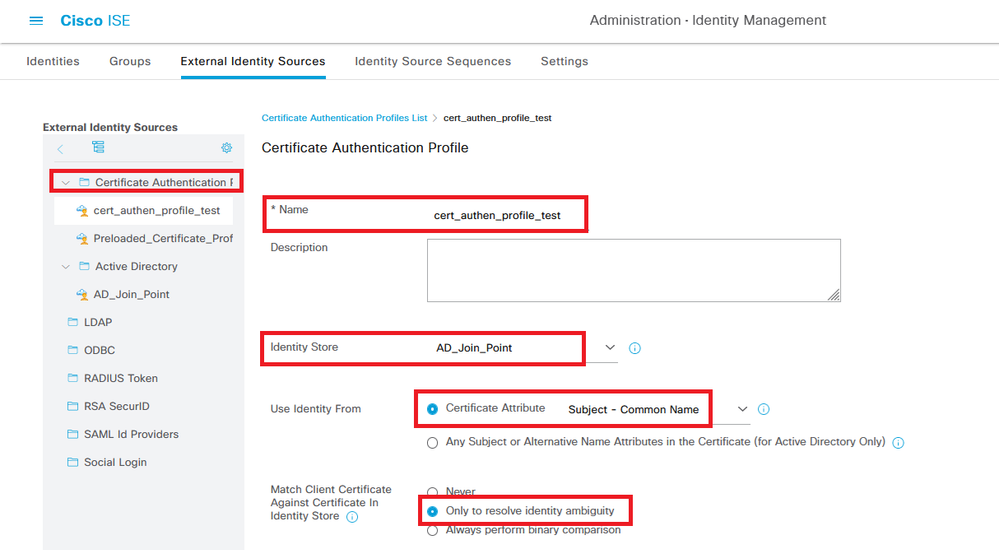Select Always perform binary comparison option
Image resolution: width=999 pixels, height=550 pixels.
[433, 530]
